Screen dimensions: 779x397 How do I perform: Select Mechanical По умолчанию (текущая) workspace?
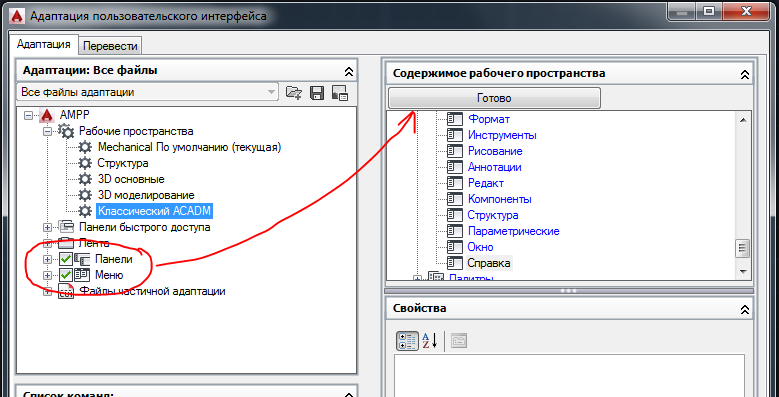pyautogui.click(x=190, y=147)
